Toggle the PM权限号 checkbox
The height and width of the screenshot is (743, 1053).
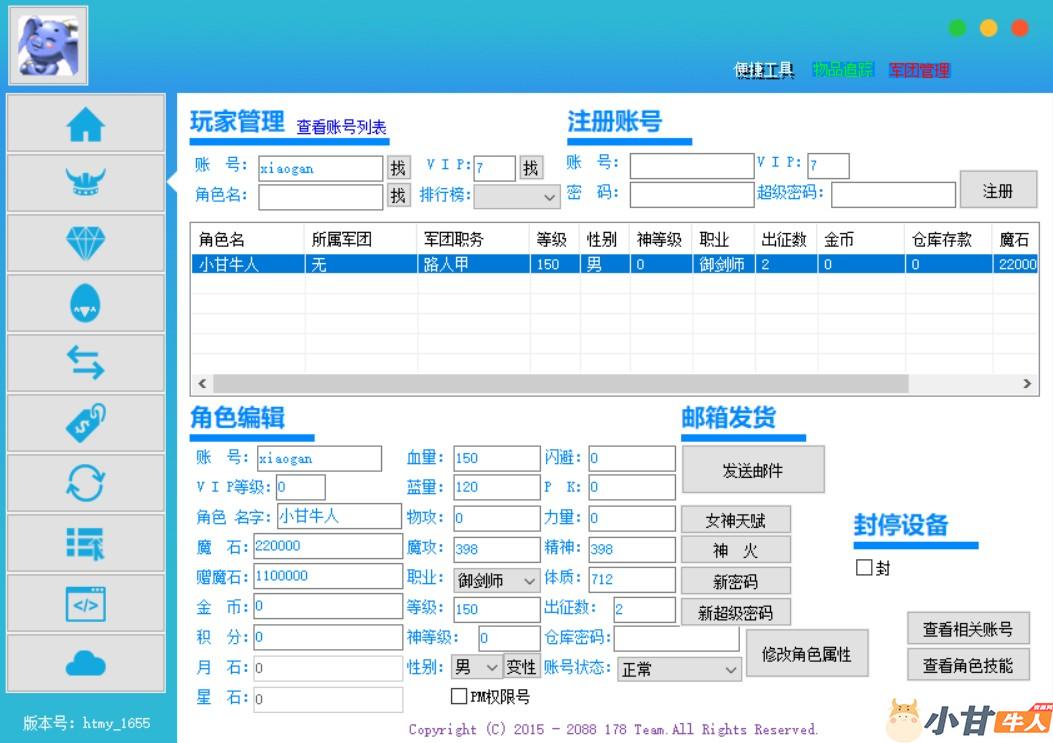tap(459, 697)
